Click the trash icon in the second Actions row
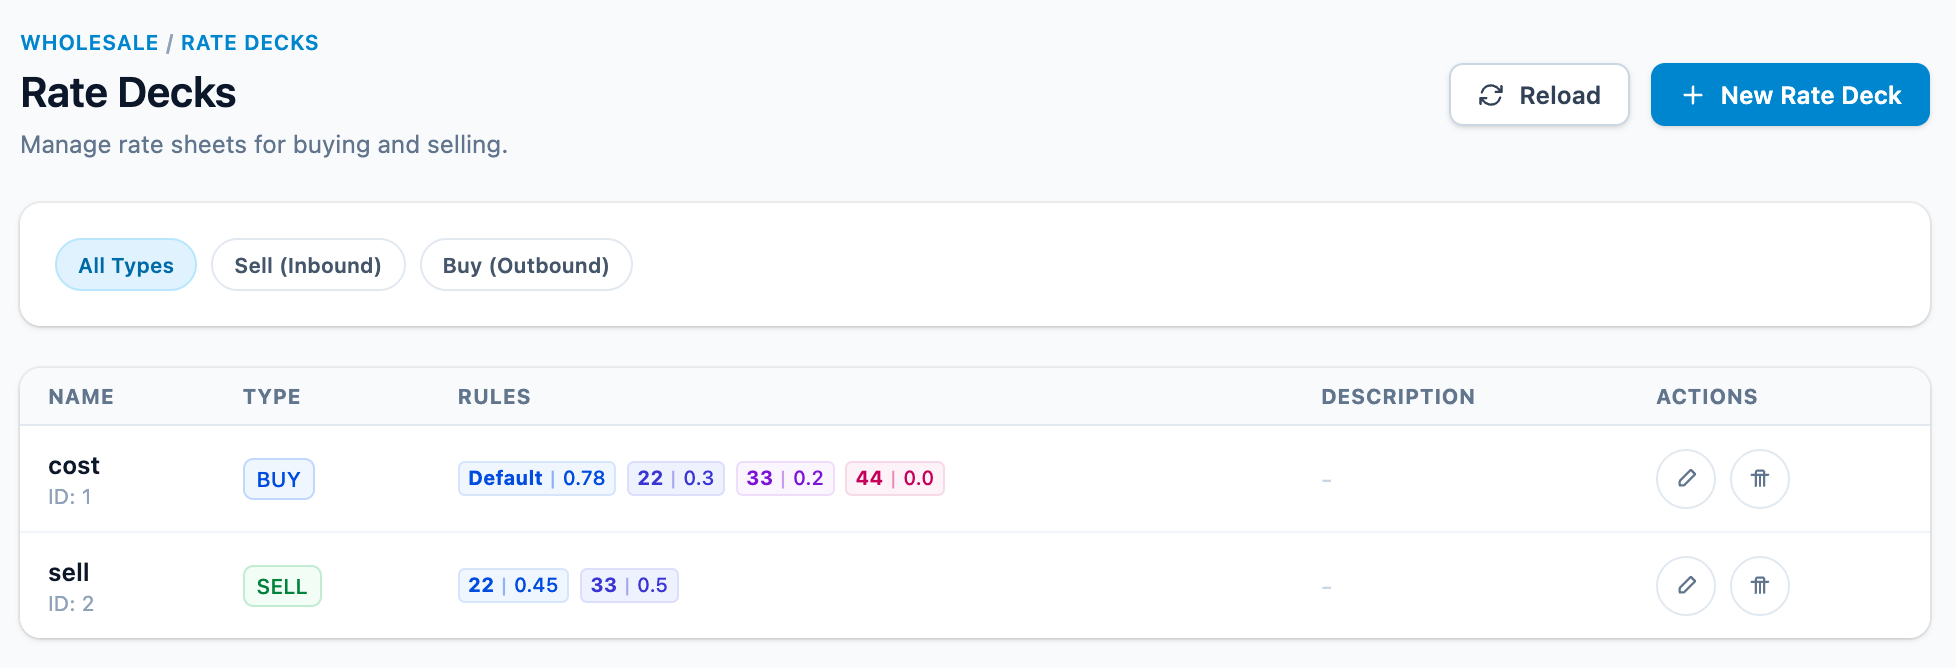 tap(1760, 586)
